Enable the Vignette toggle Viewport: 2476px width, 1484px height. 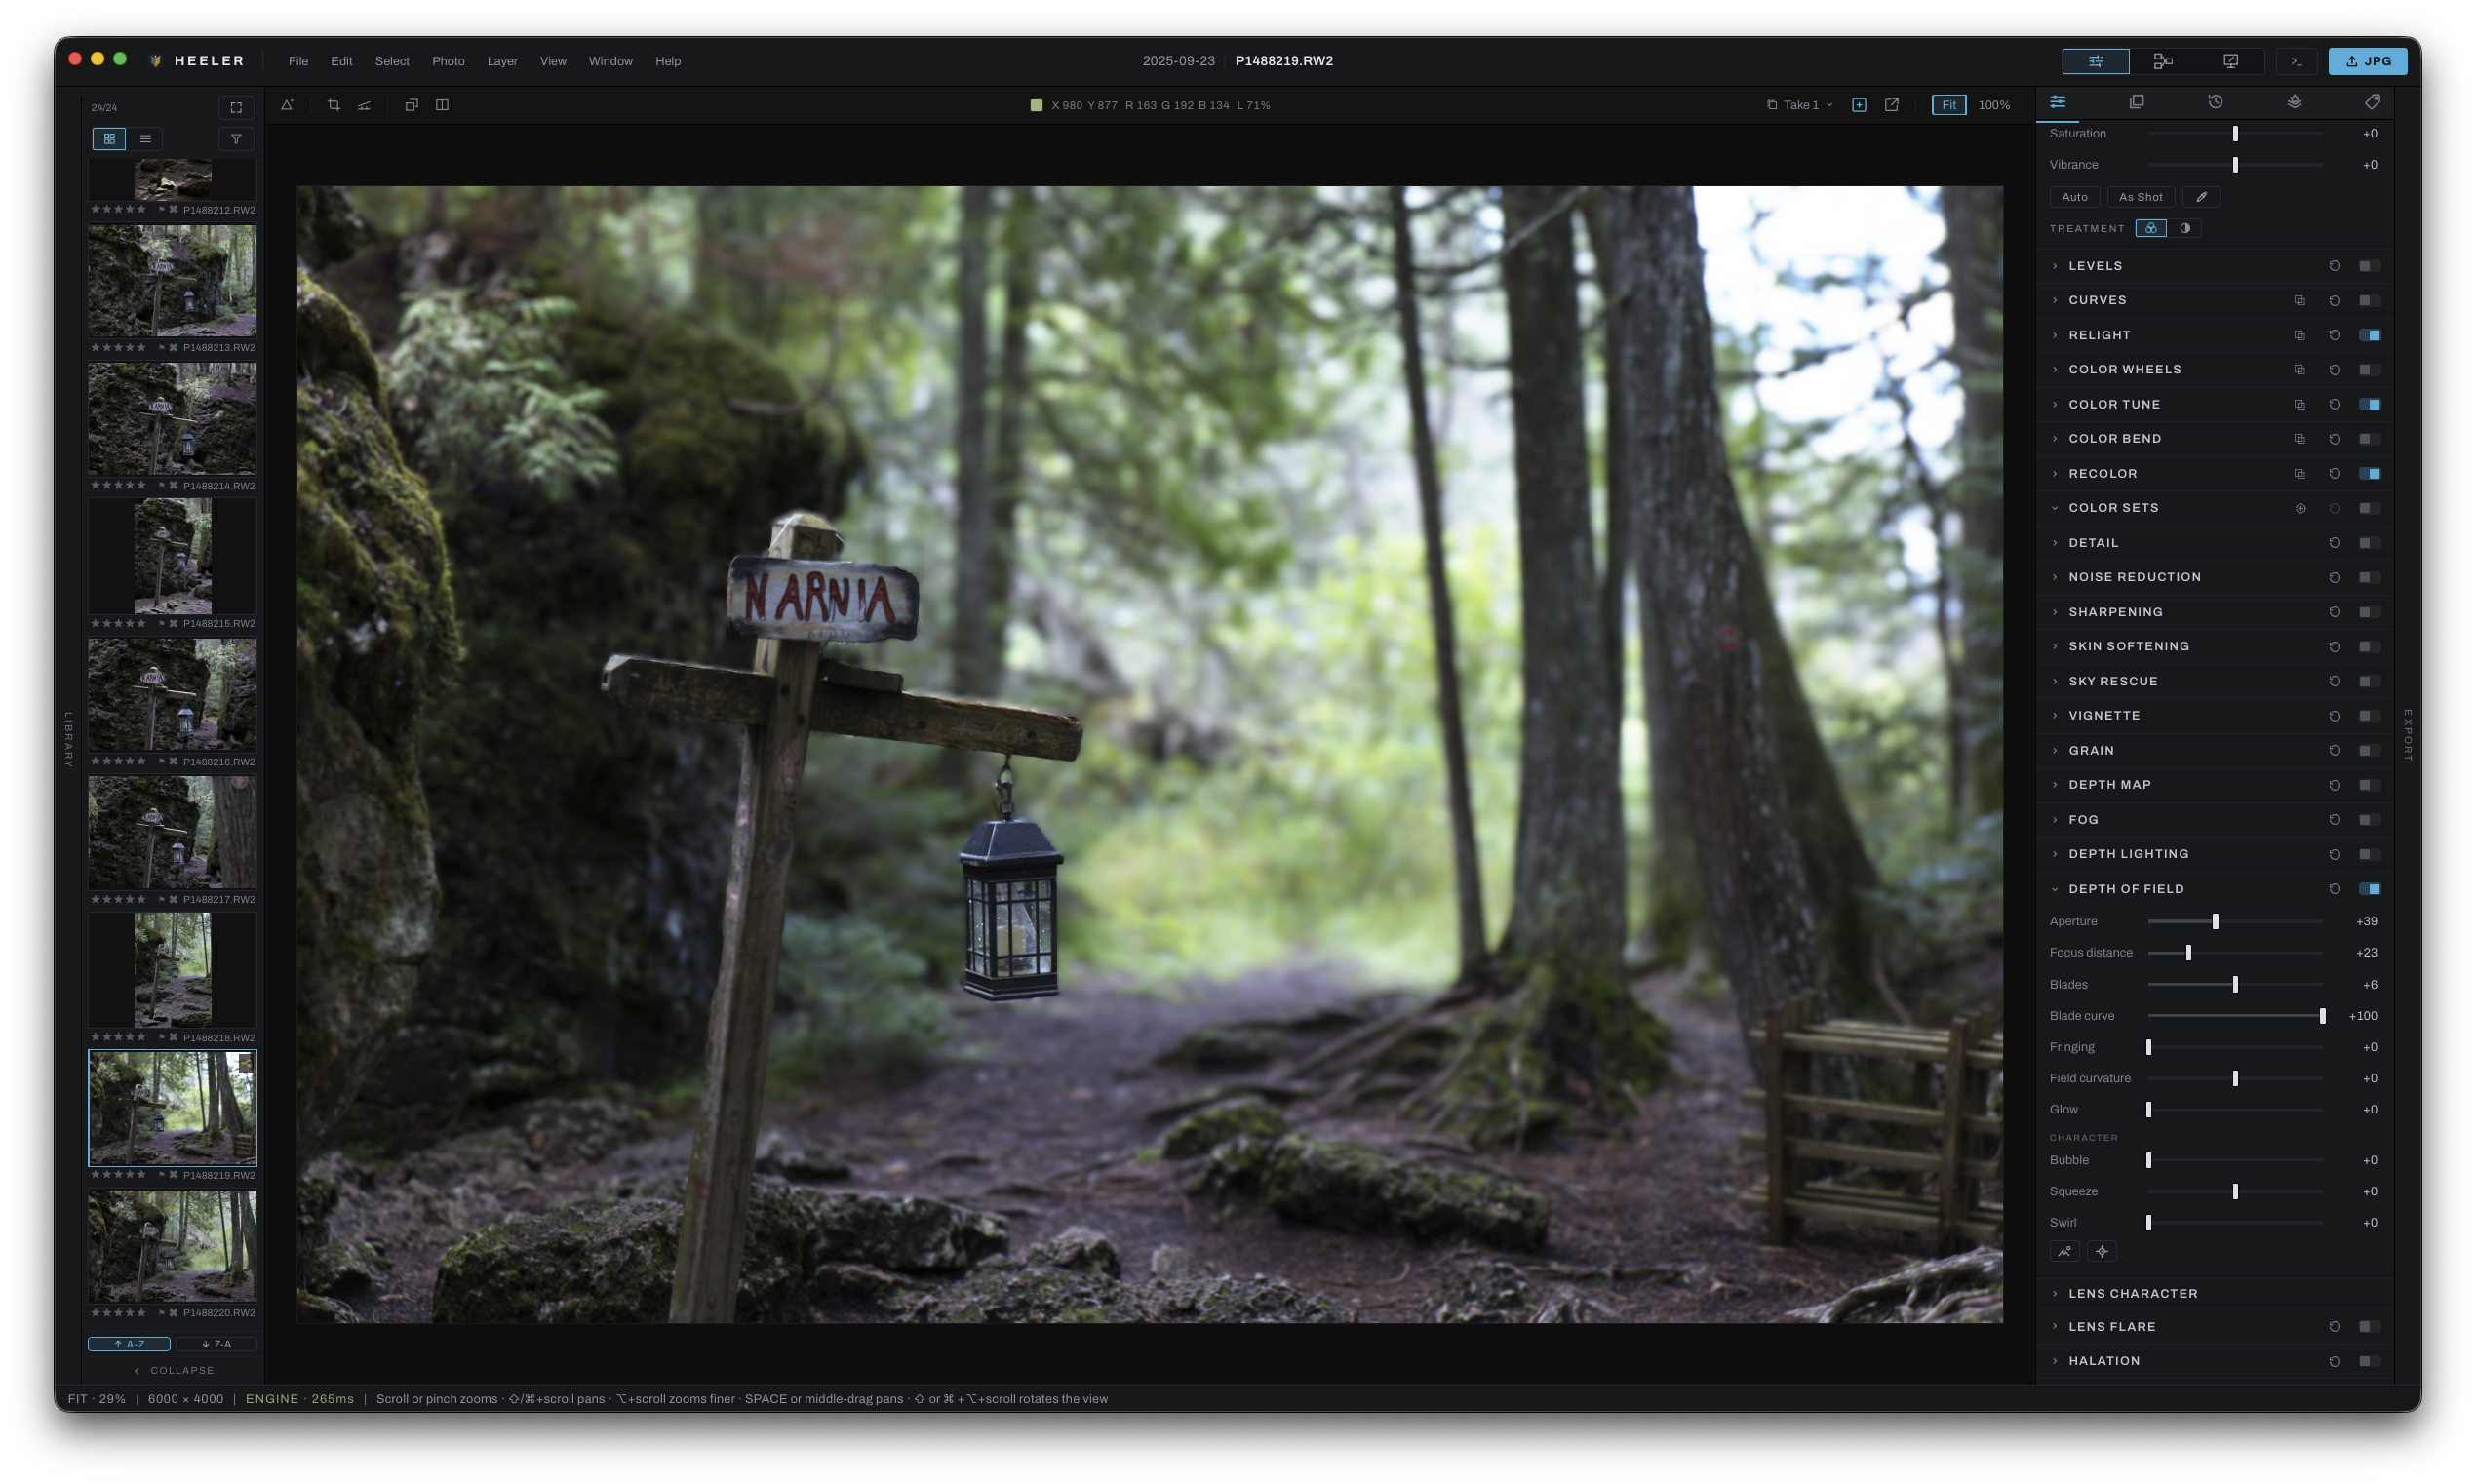pos(2369,716)
